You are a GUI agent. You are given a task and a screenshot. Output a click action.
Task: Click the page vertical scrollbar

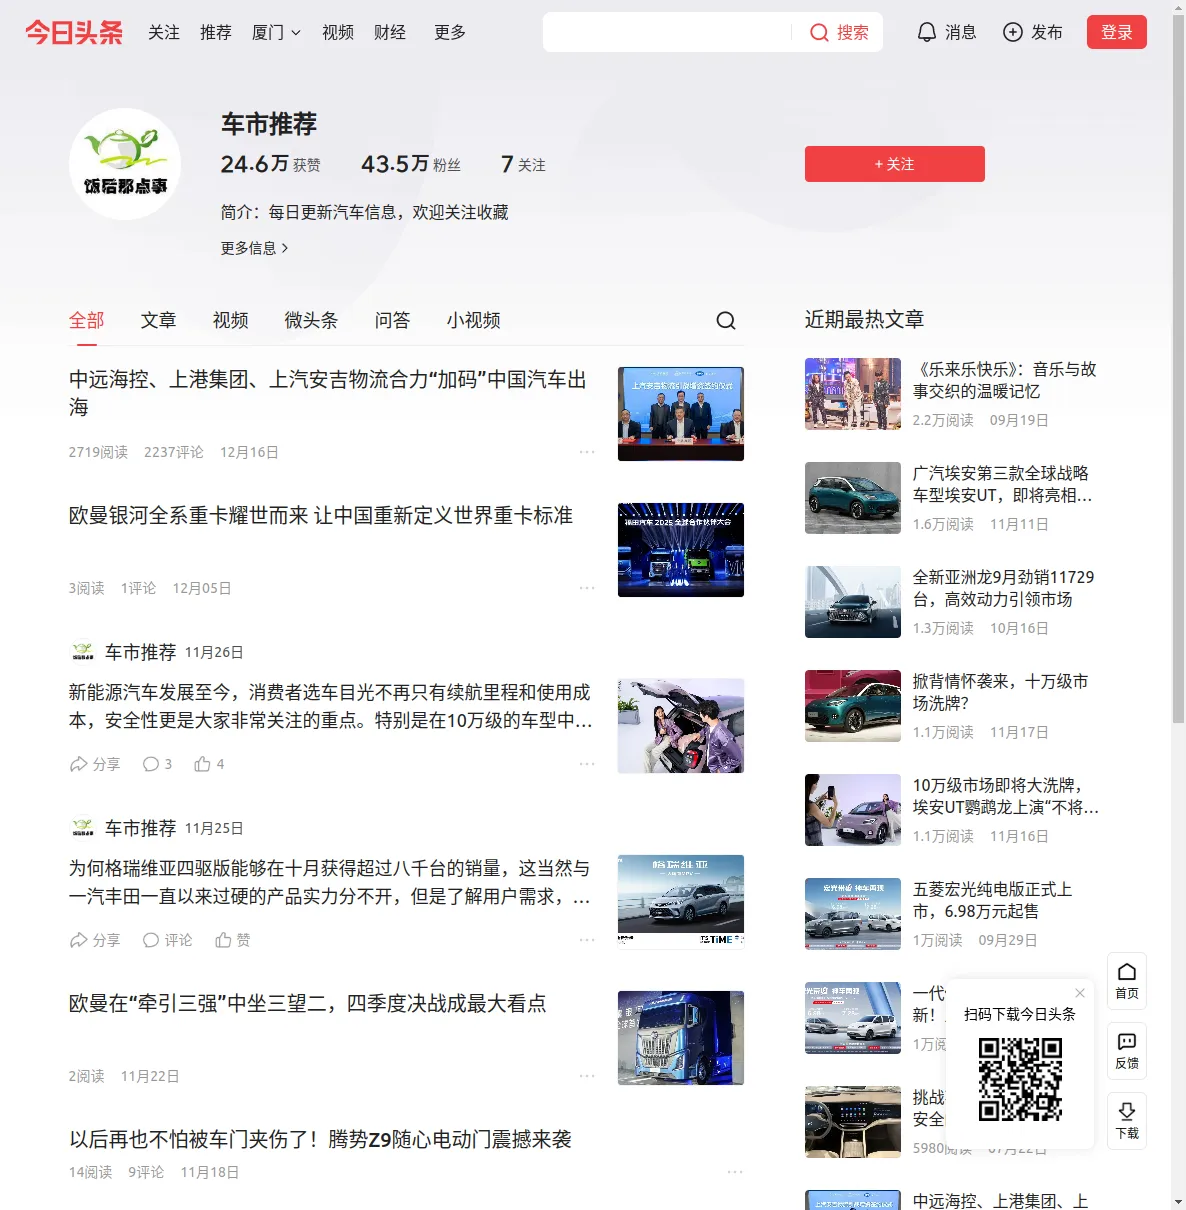pos(1178,370)
